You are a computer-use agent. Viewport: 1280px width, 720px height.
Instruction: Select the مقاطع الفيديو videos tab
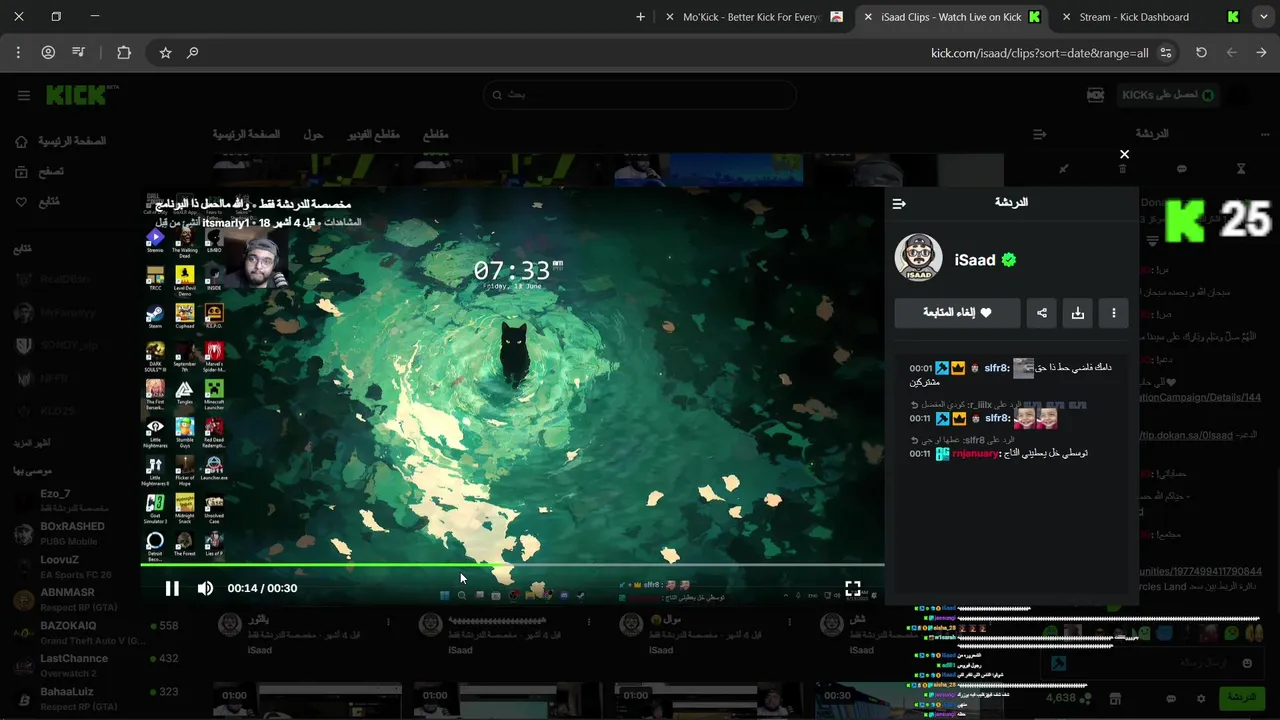(373, 134)
